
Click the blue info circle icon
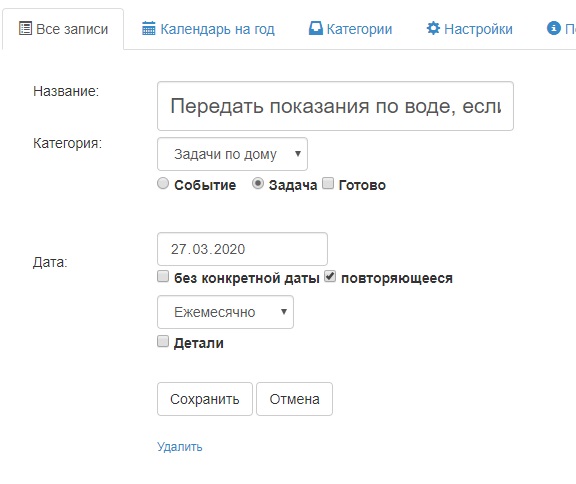554,28
